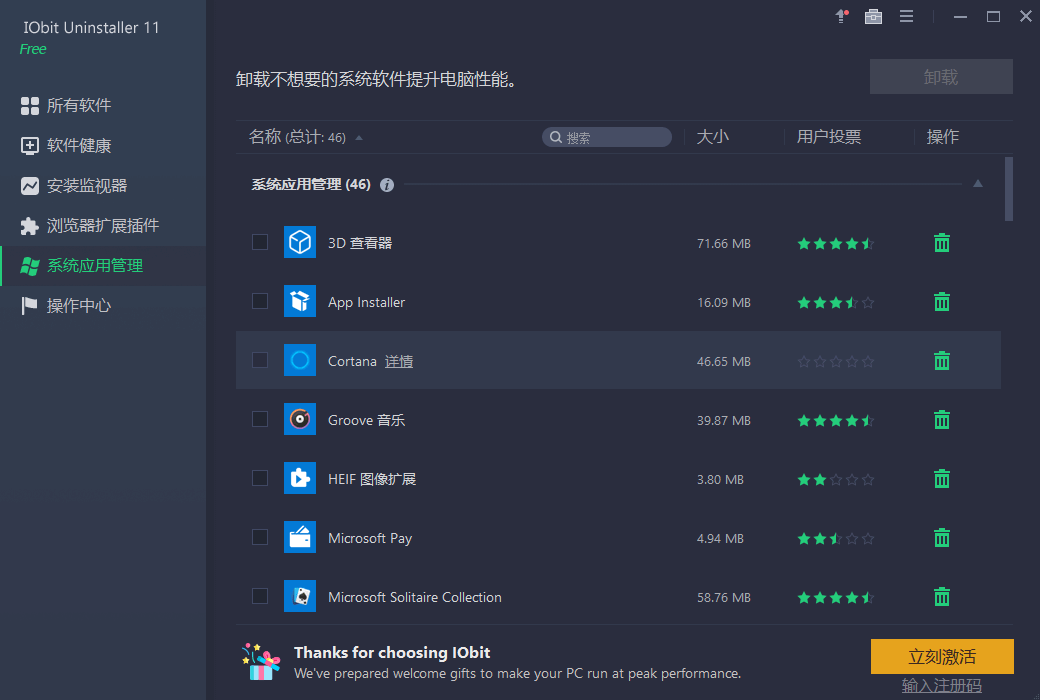Select the Microsoft Pay name text
This screenshot has width=1040, height=700.
point(370,538)
